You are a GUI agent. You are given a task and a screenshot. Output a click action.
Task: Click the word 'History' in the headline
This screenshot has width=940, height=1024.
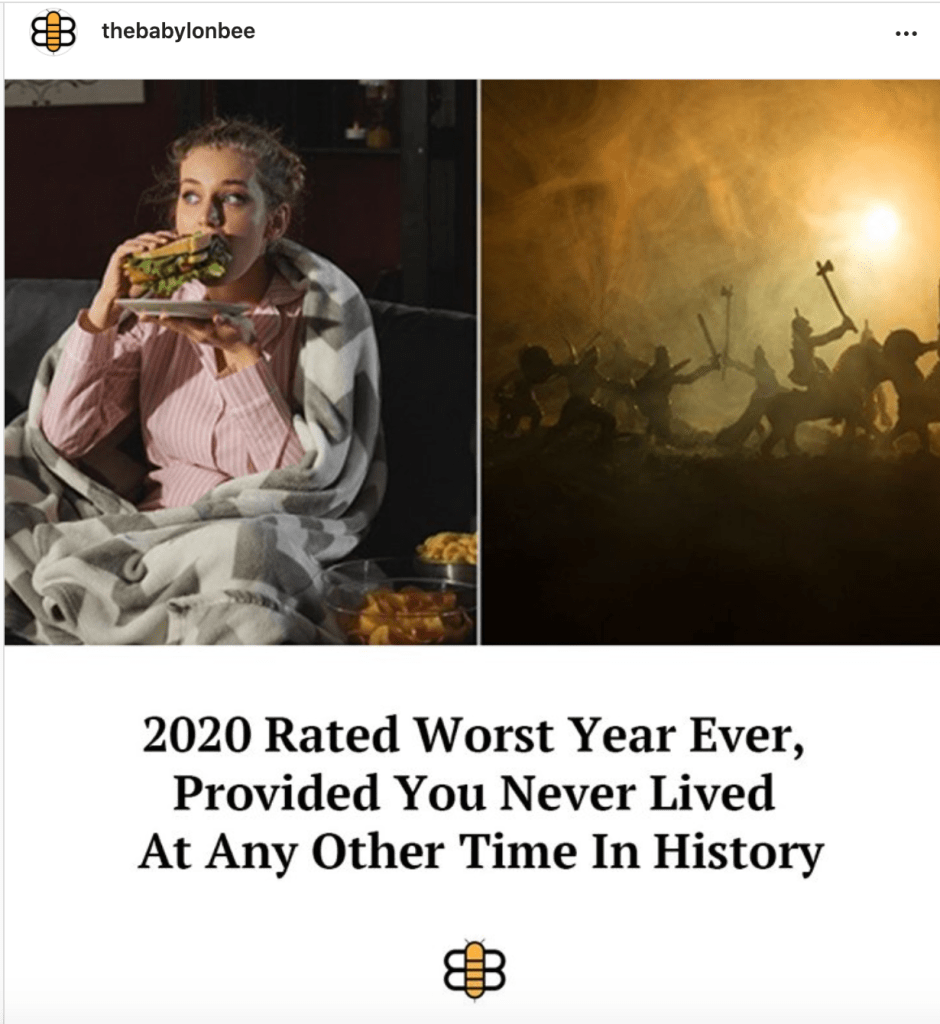coord(739,852)
